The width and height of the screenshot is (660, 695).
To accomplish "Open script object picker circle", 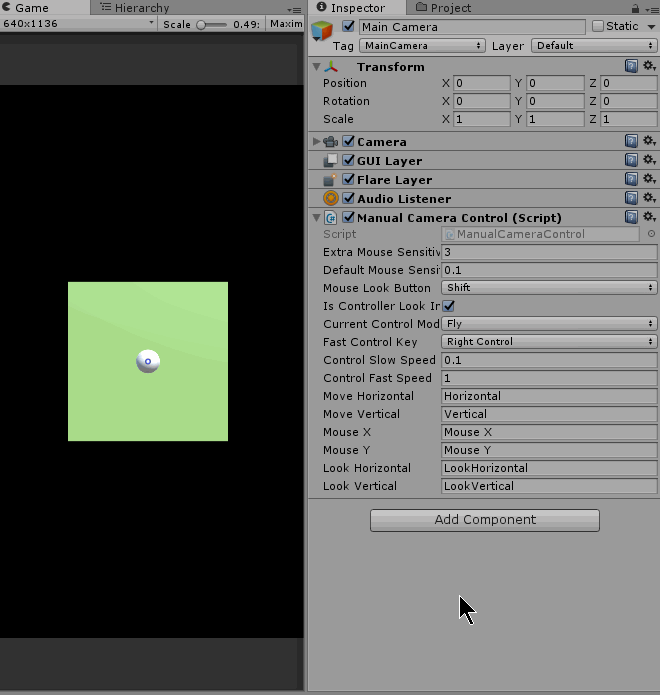I will (651, 234).
